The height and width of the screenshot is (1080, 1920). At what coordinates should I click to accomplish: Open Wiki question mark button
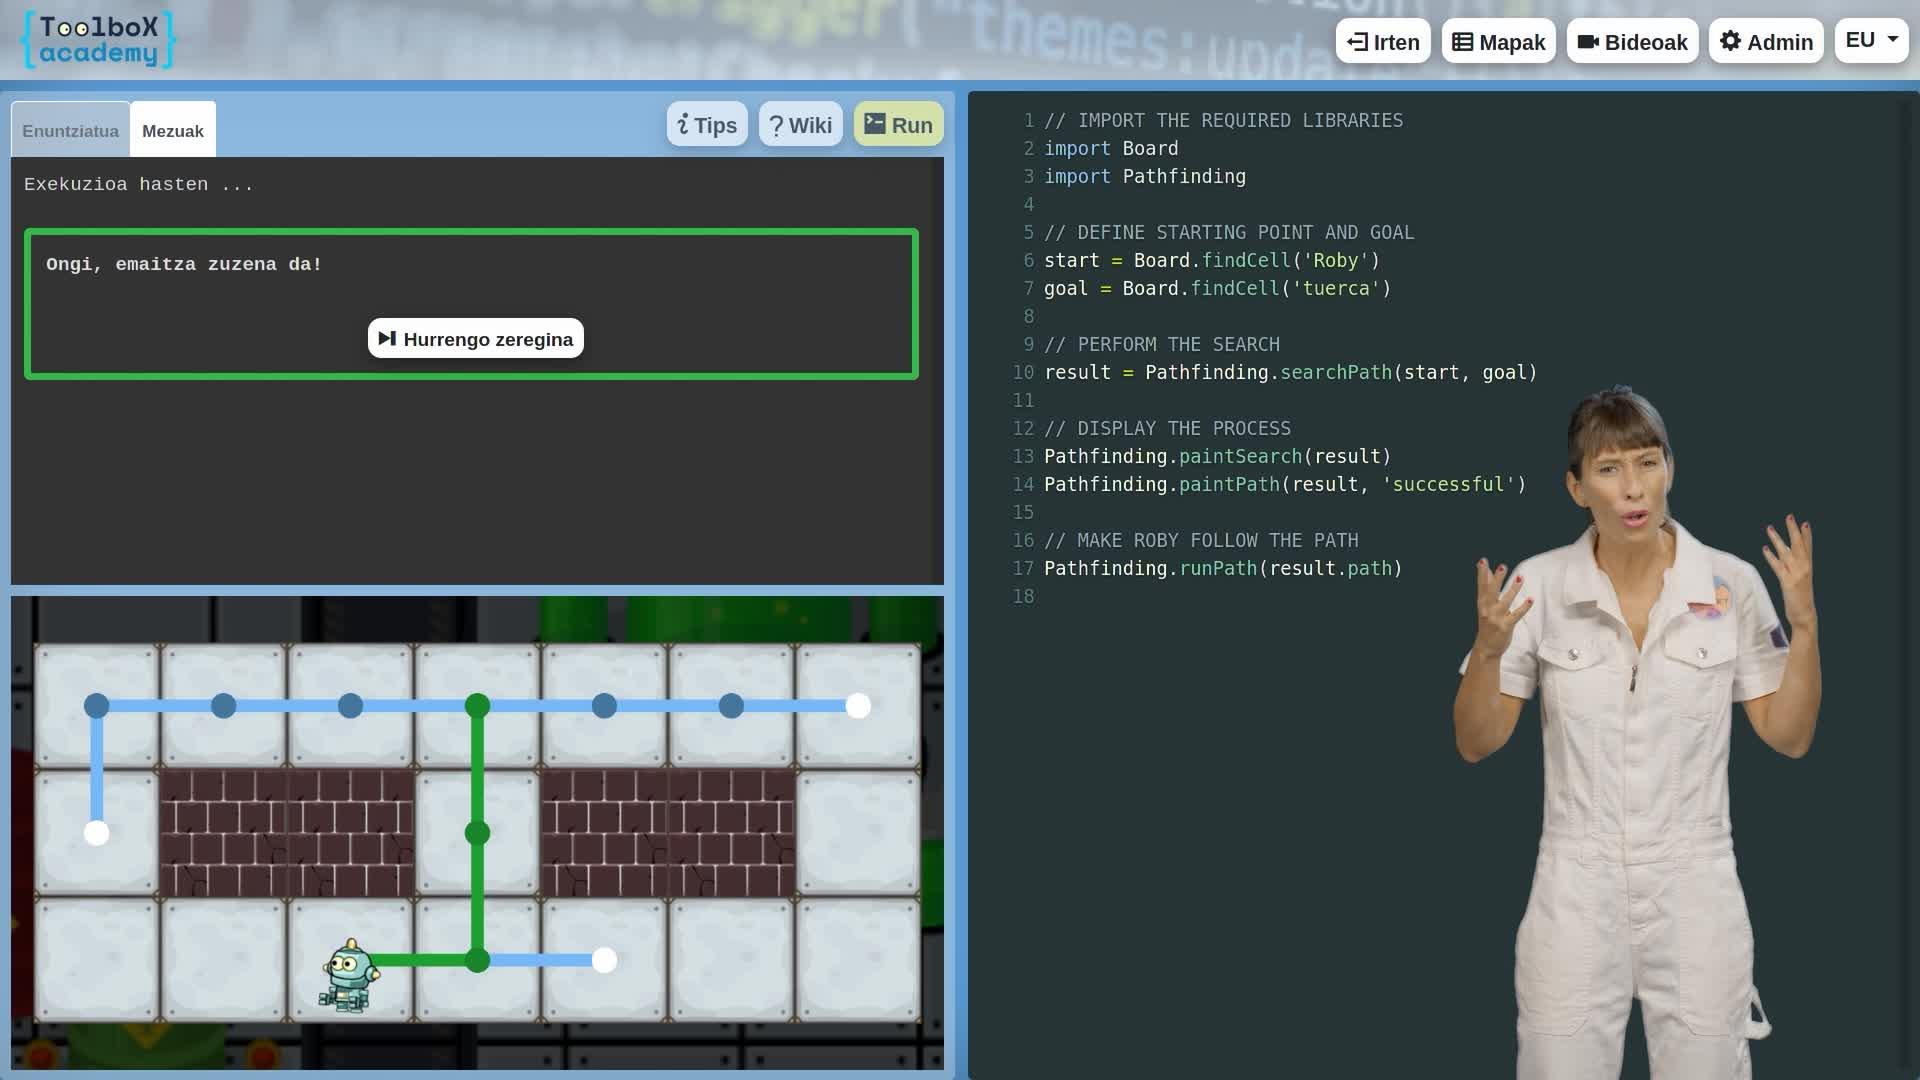[x=800, y=125]
